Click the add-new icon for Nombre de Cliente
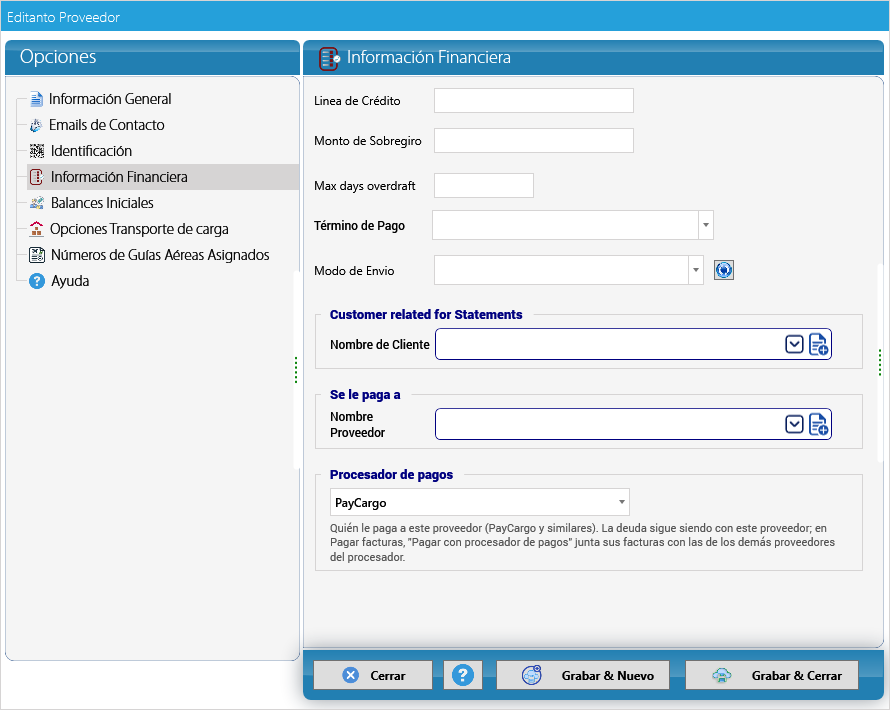890x710 pixels. point(818,345)
